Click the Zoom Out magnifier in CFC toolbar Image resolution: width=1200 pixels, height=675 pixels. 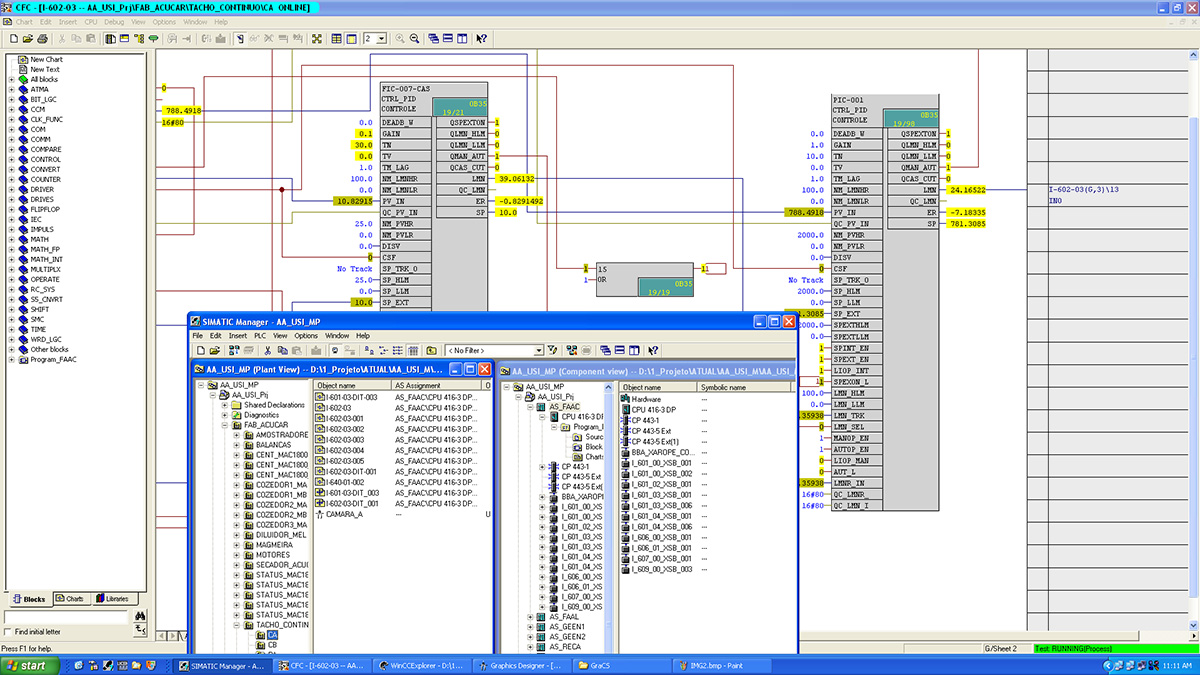click(x=413, y=39)
